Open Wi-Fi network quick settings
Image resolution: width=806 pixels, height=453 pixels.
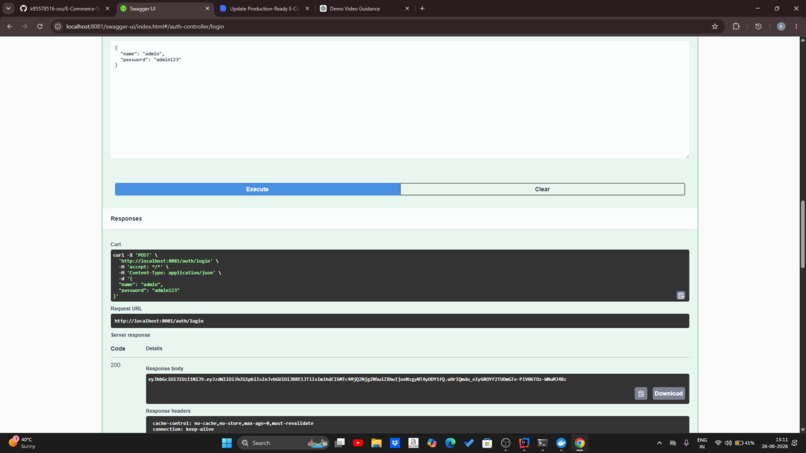(x=718, y=443)
